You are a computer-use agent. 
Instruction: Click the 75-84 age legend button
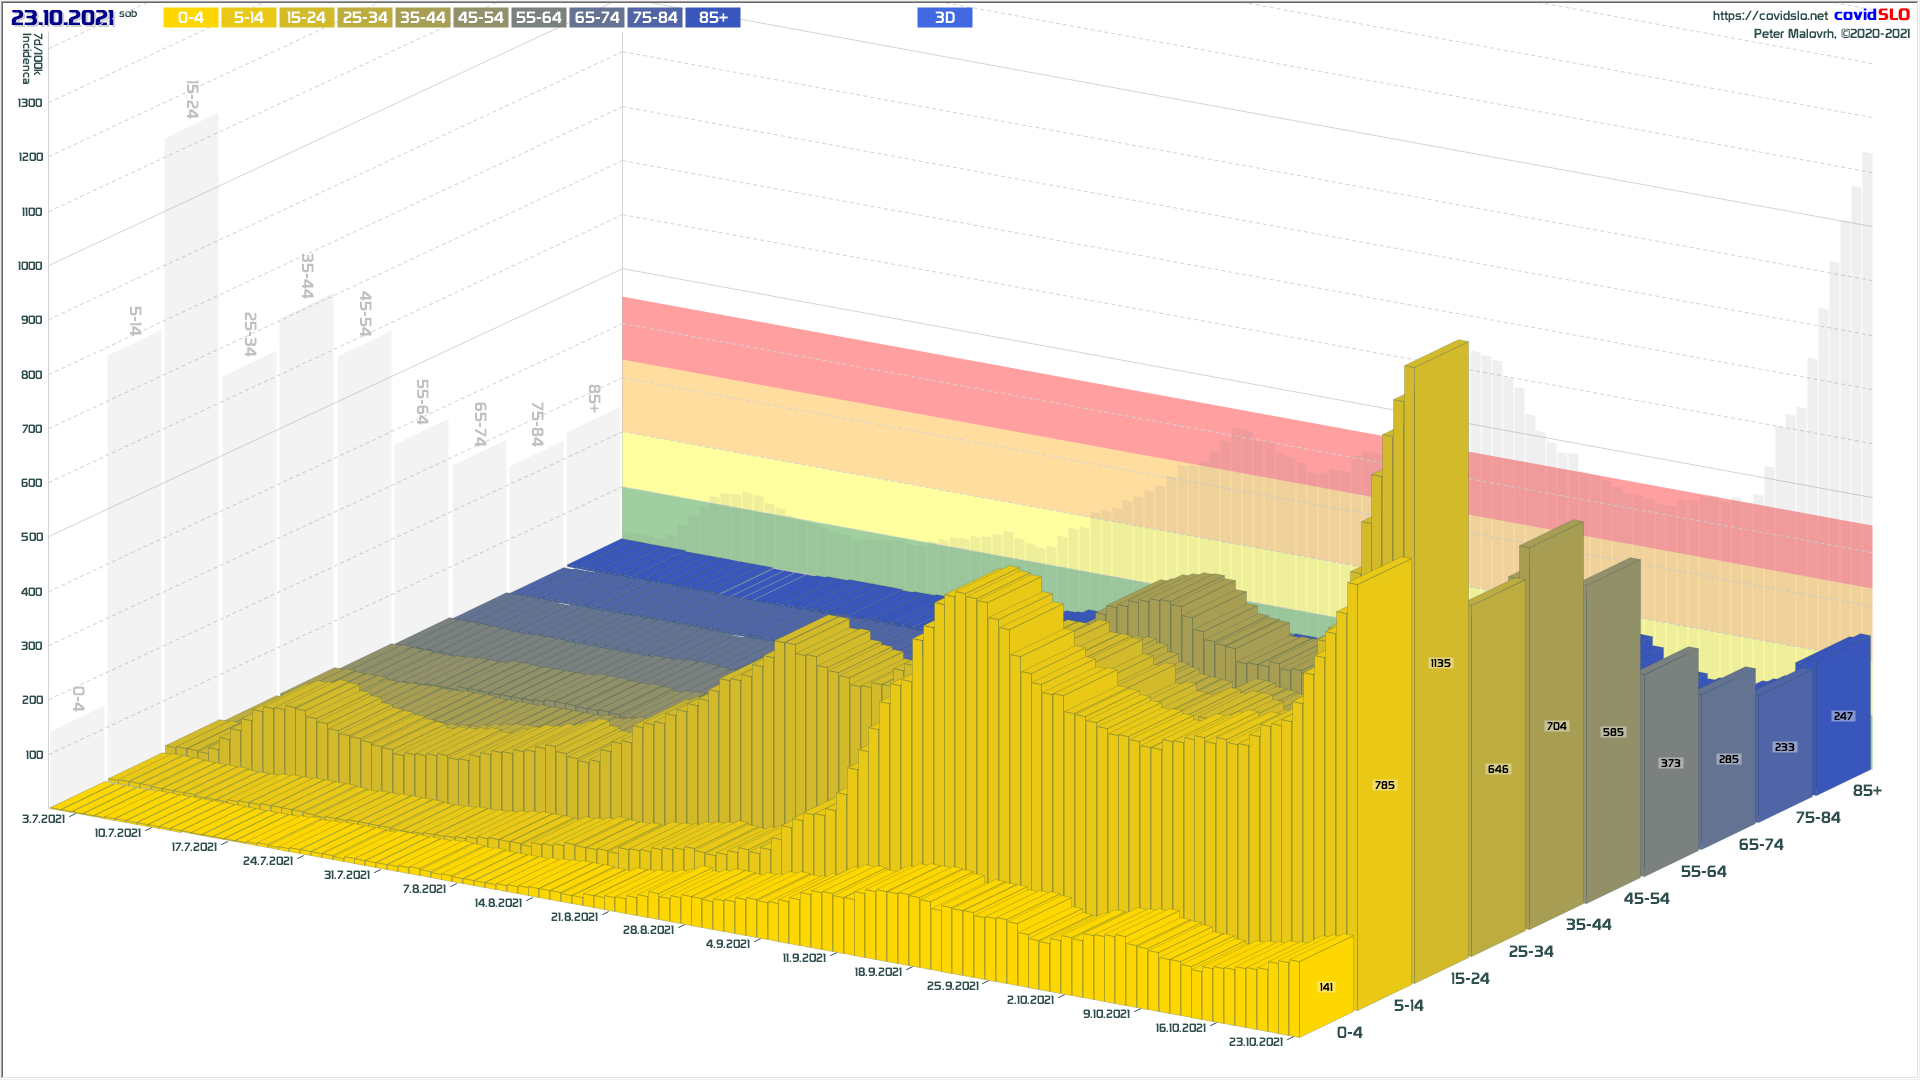coord(655,18)
